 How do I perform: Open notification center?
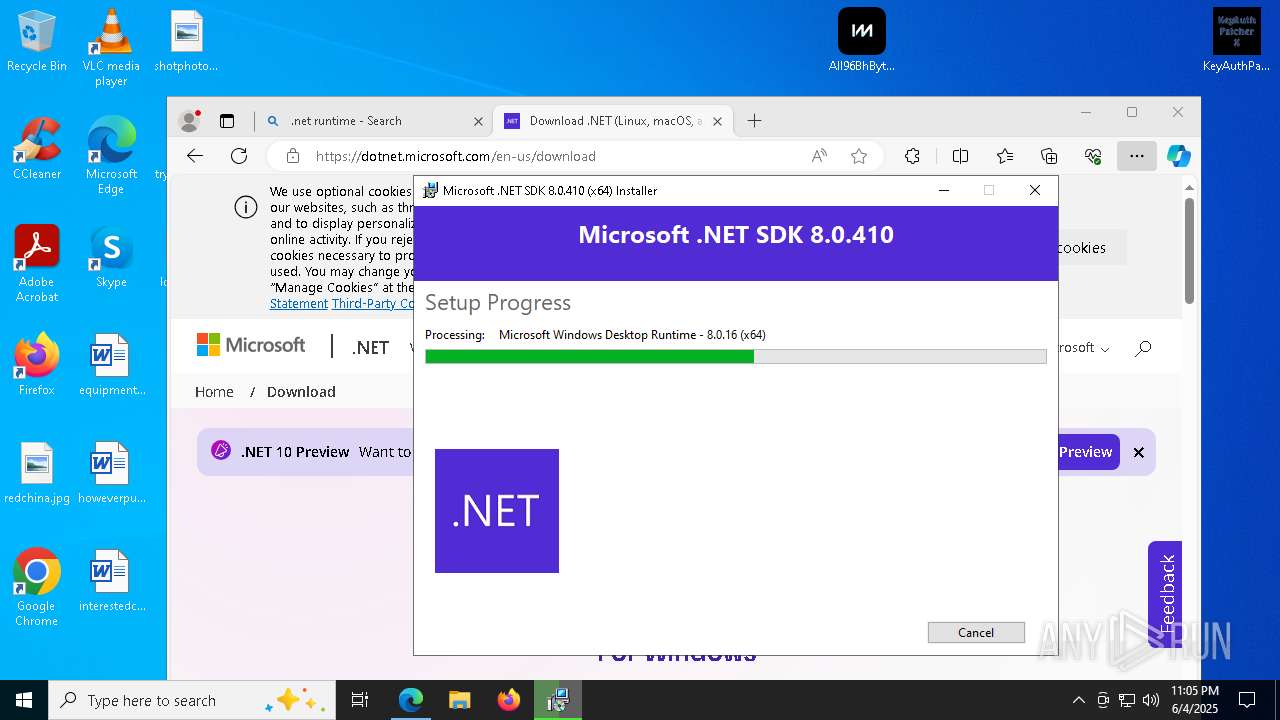pyautogui.click(x=1247, y=700)
